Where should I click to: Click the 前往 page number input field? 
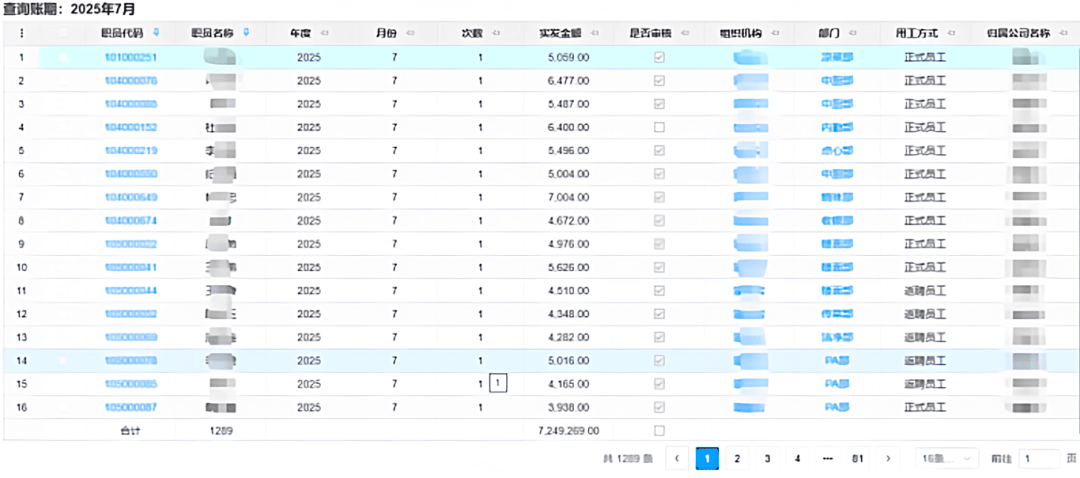pyautogui.click(x=1039, y=458)
